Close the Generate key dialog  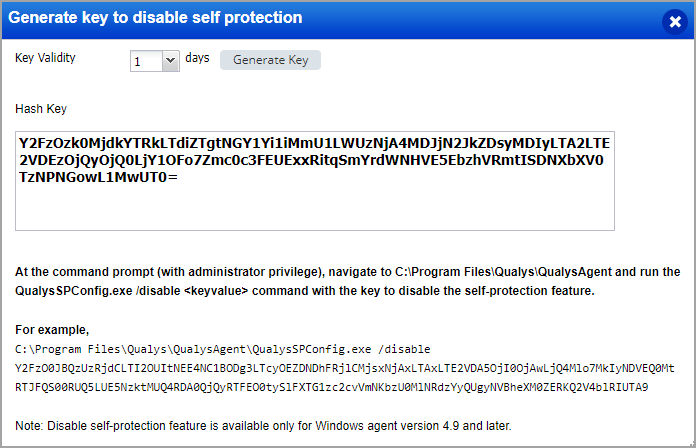tap(674, 20)
